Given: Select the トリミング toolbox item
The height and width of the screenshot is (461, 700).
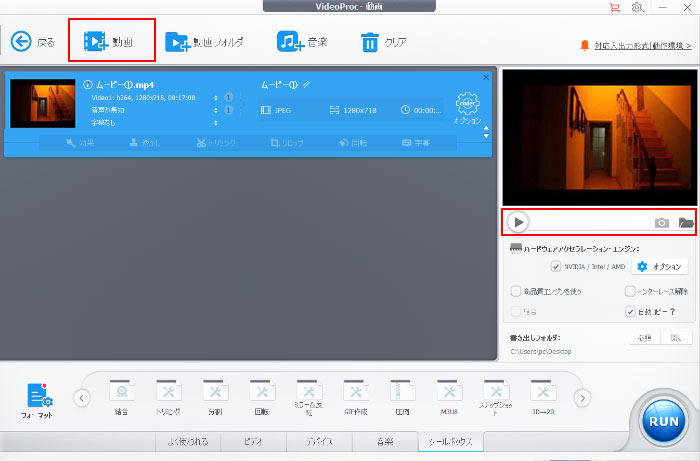Looking at the screenshot, I should (x=168, y=397).
